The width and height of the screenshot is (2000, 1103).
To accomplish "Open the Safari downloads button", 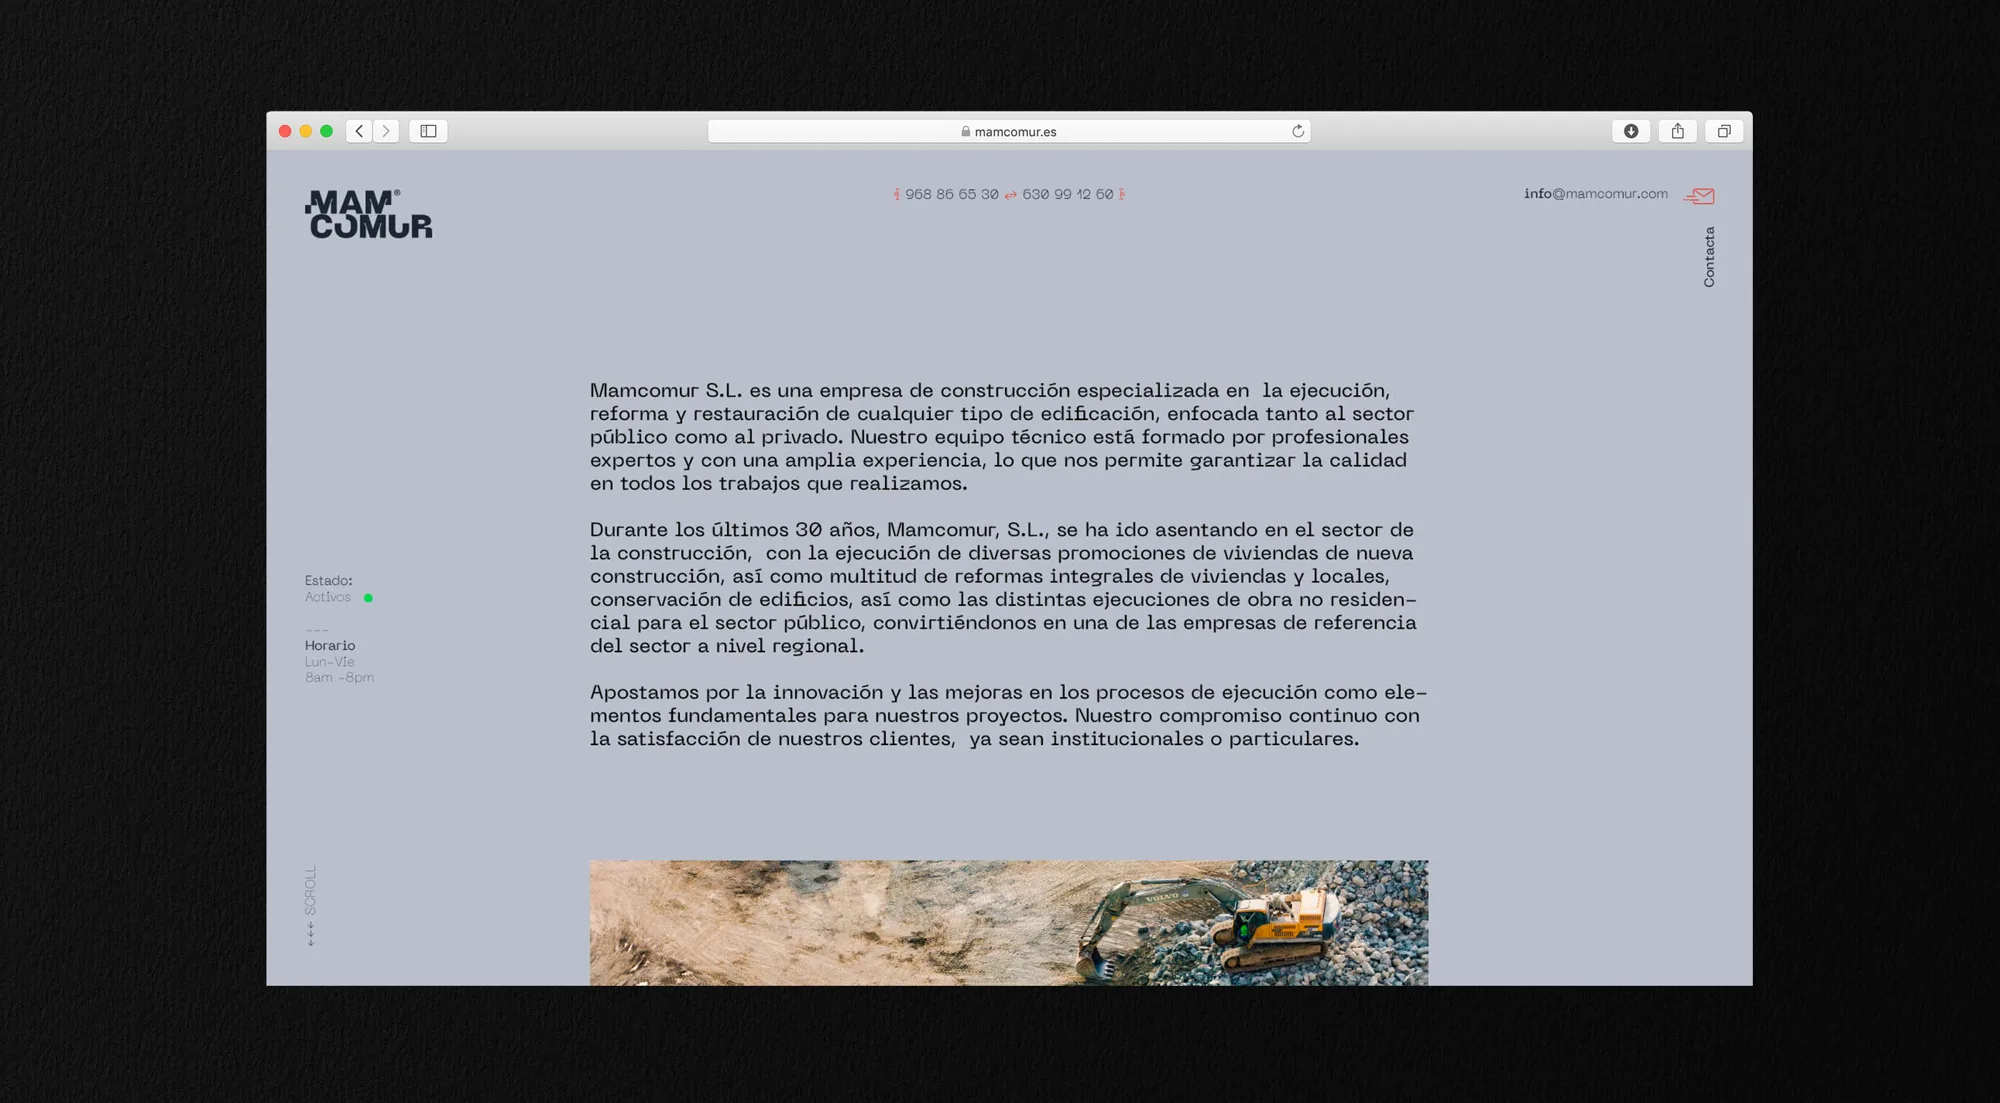I will 1631,131.
